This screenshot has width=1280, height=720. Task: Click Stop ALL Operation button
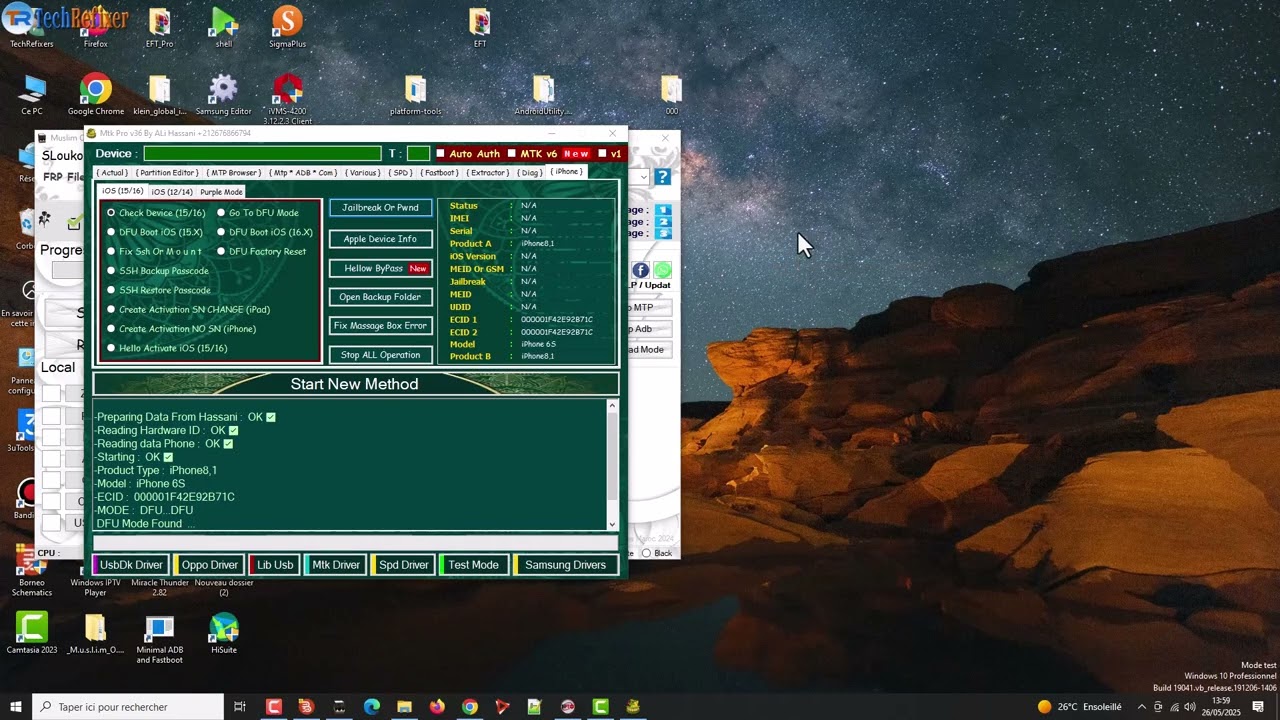pyautogui.click(x=381, y=355)
